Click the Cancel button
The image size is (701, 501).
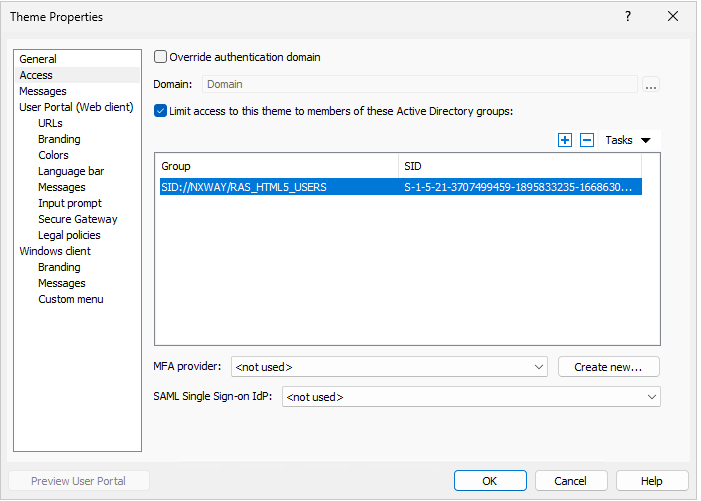570,481
